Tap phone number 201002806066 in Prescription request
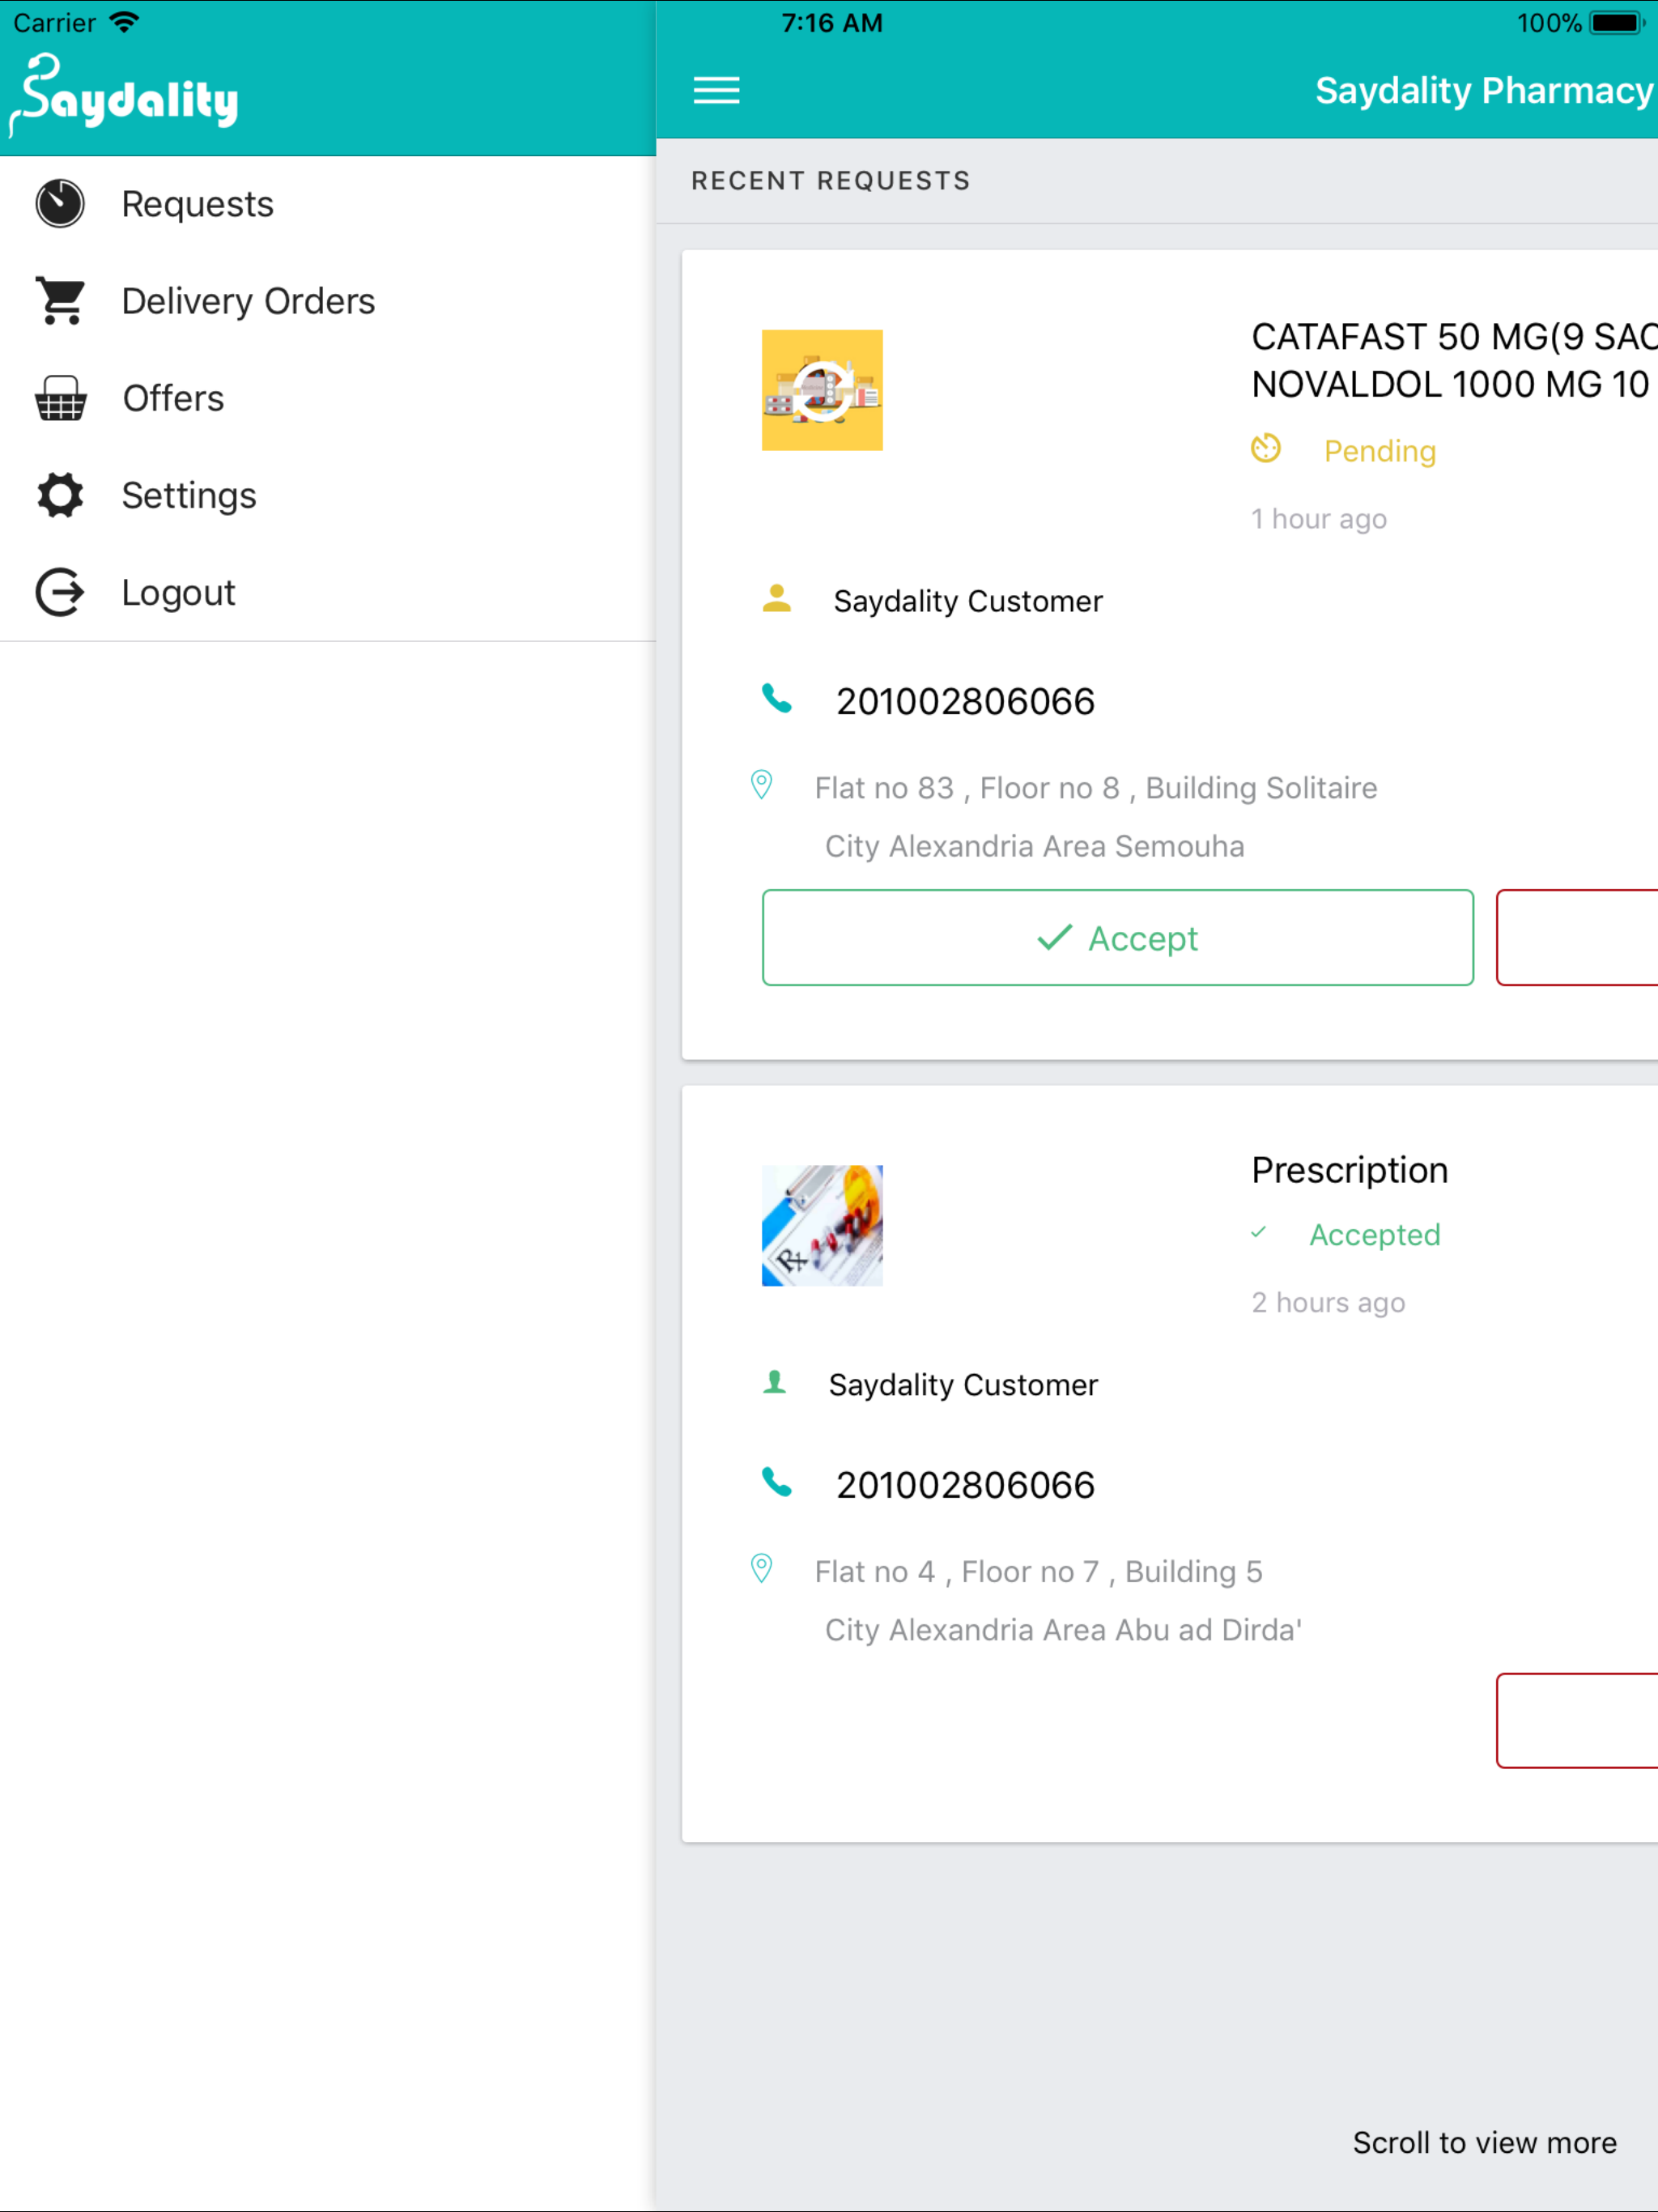The height and width of the screenshot is (2212, 1658). [965, 1485]
